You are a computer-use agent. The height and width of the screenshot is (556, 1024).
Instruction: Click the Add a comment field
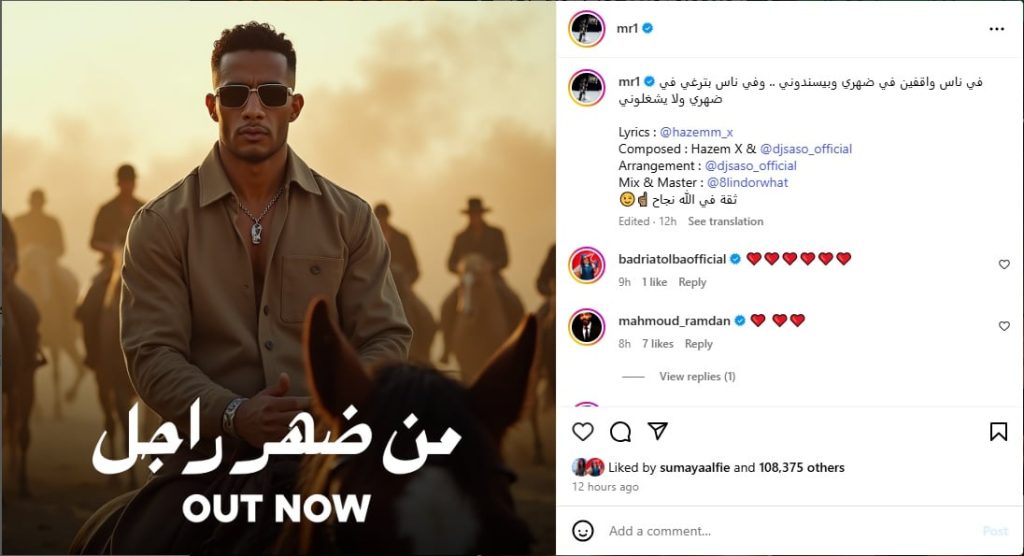pyautogui.click(x=790, y=531)
